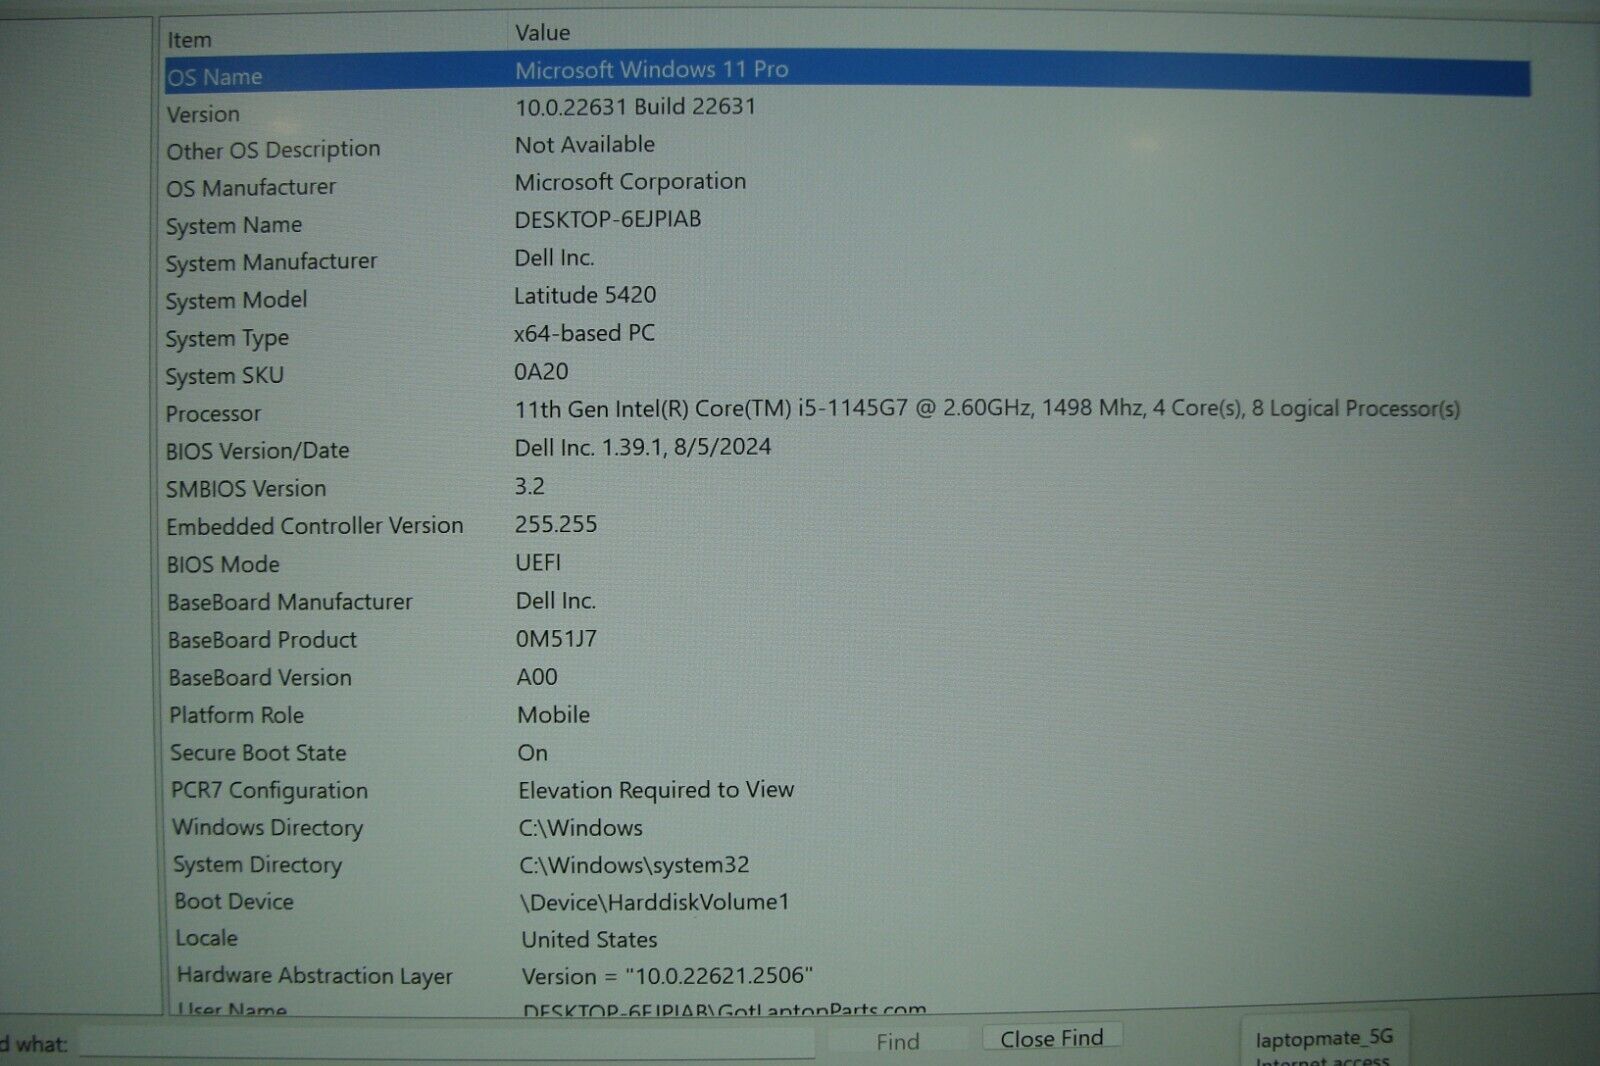Click the laptopmate_5G network tooltip
The height and width of the screenshot is (1066, 1600).
pyautogui.click(x=1324, y=1040)
